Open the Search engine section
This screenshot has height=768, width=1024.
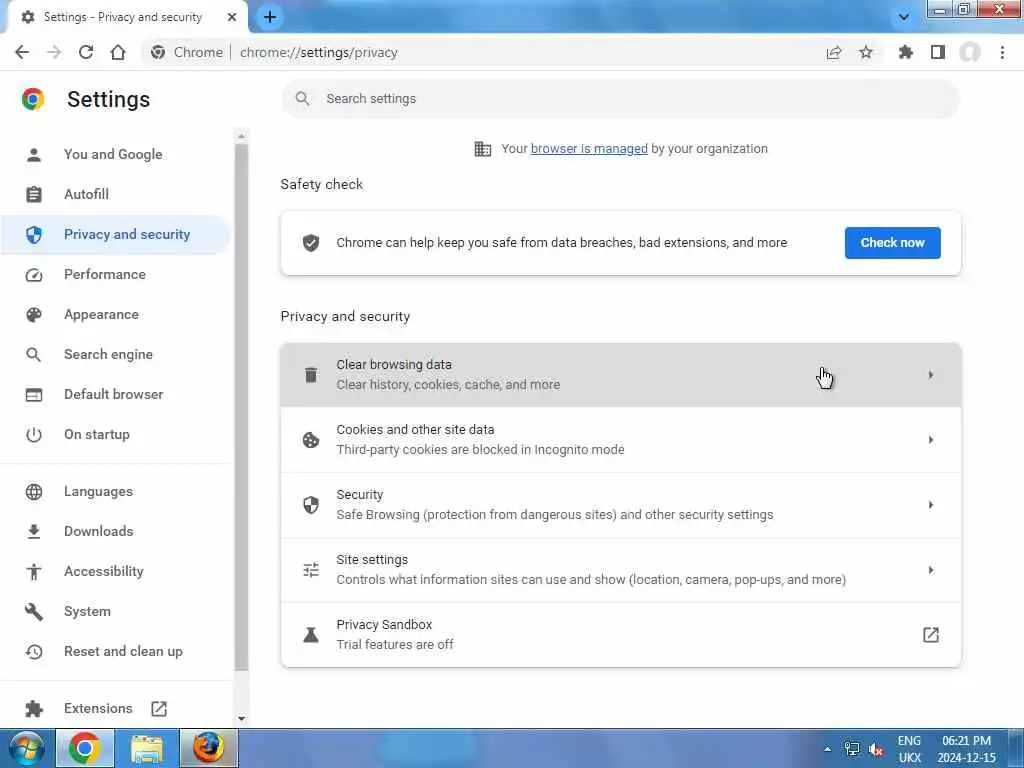(108, 354)
